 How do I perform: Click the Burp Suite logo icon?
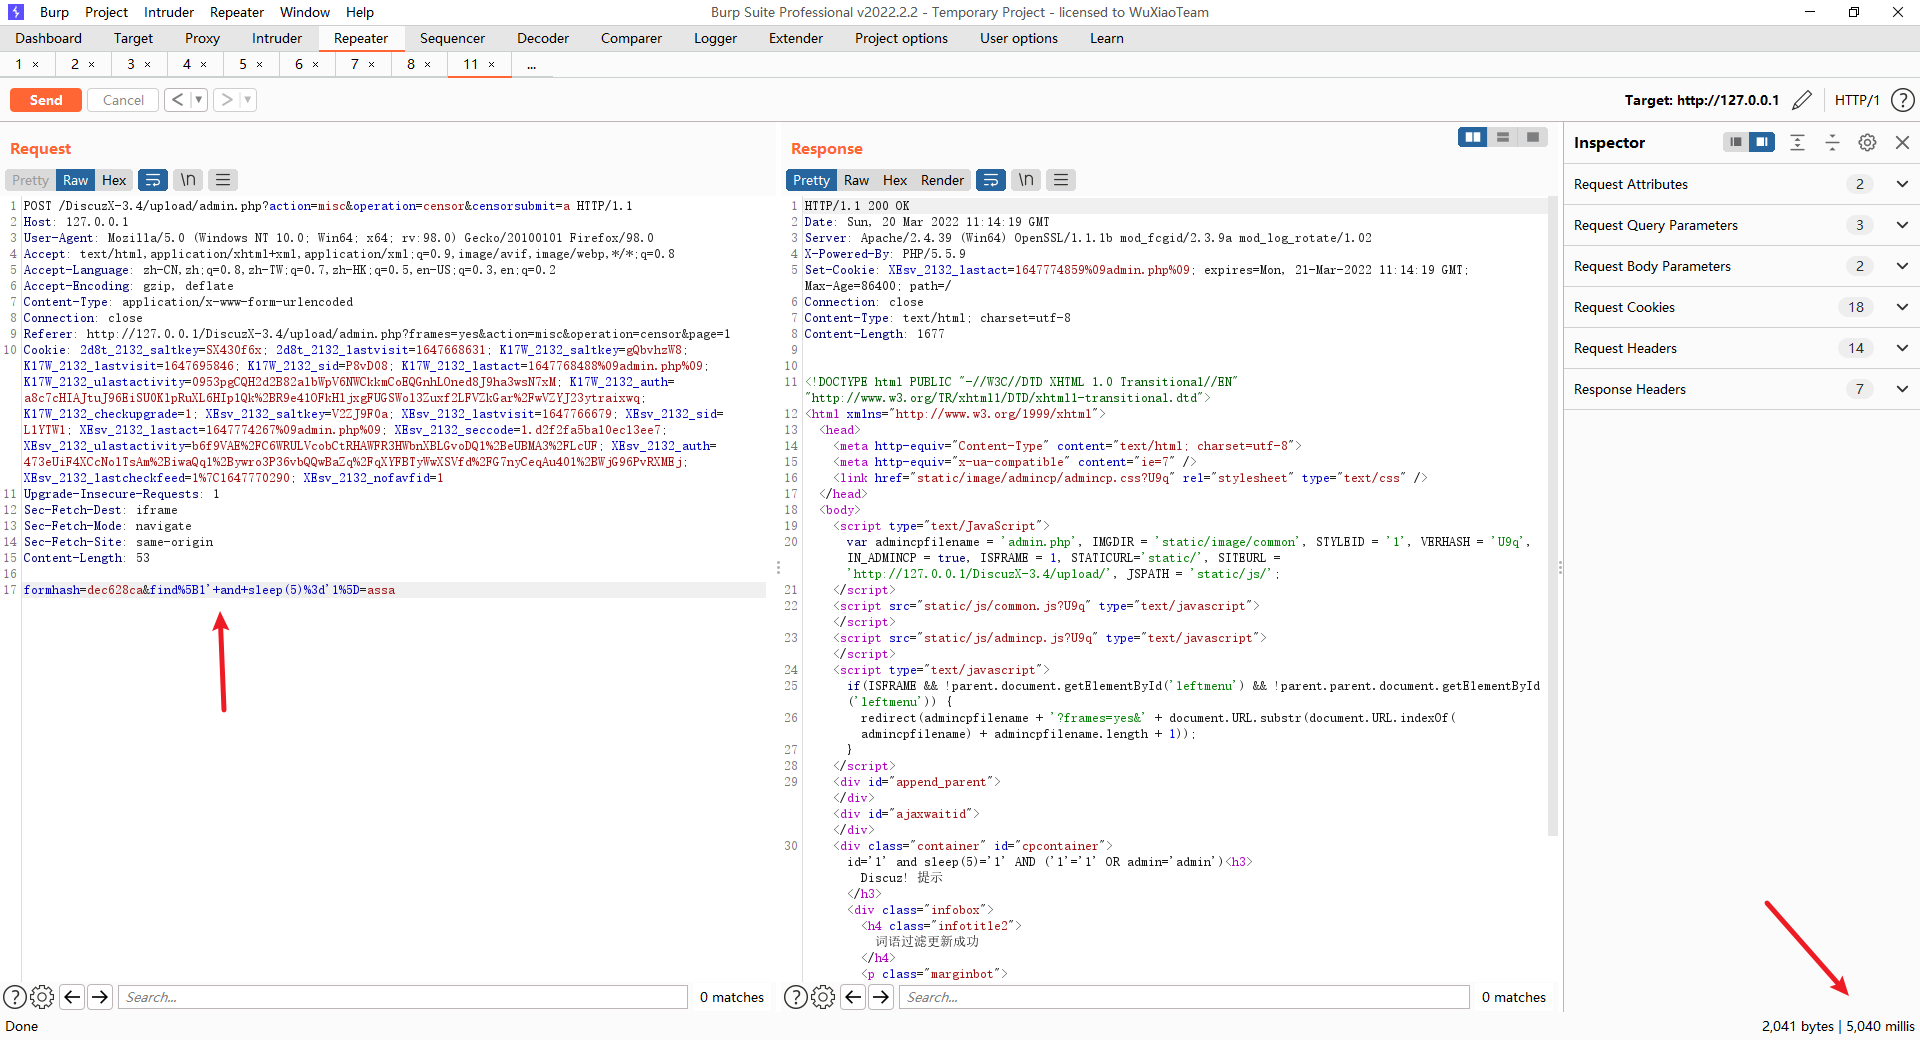tap(16, 12)
